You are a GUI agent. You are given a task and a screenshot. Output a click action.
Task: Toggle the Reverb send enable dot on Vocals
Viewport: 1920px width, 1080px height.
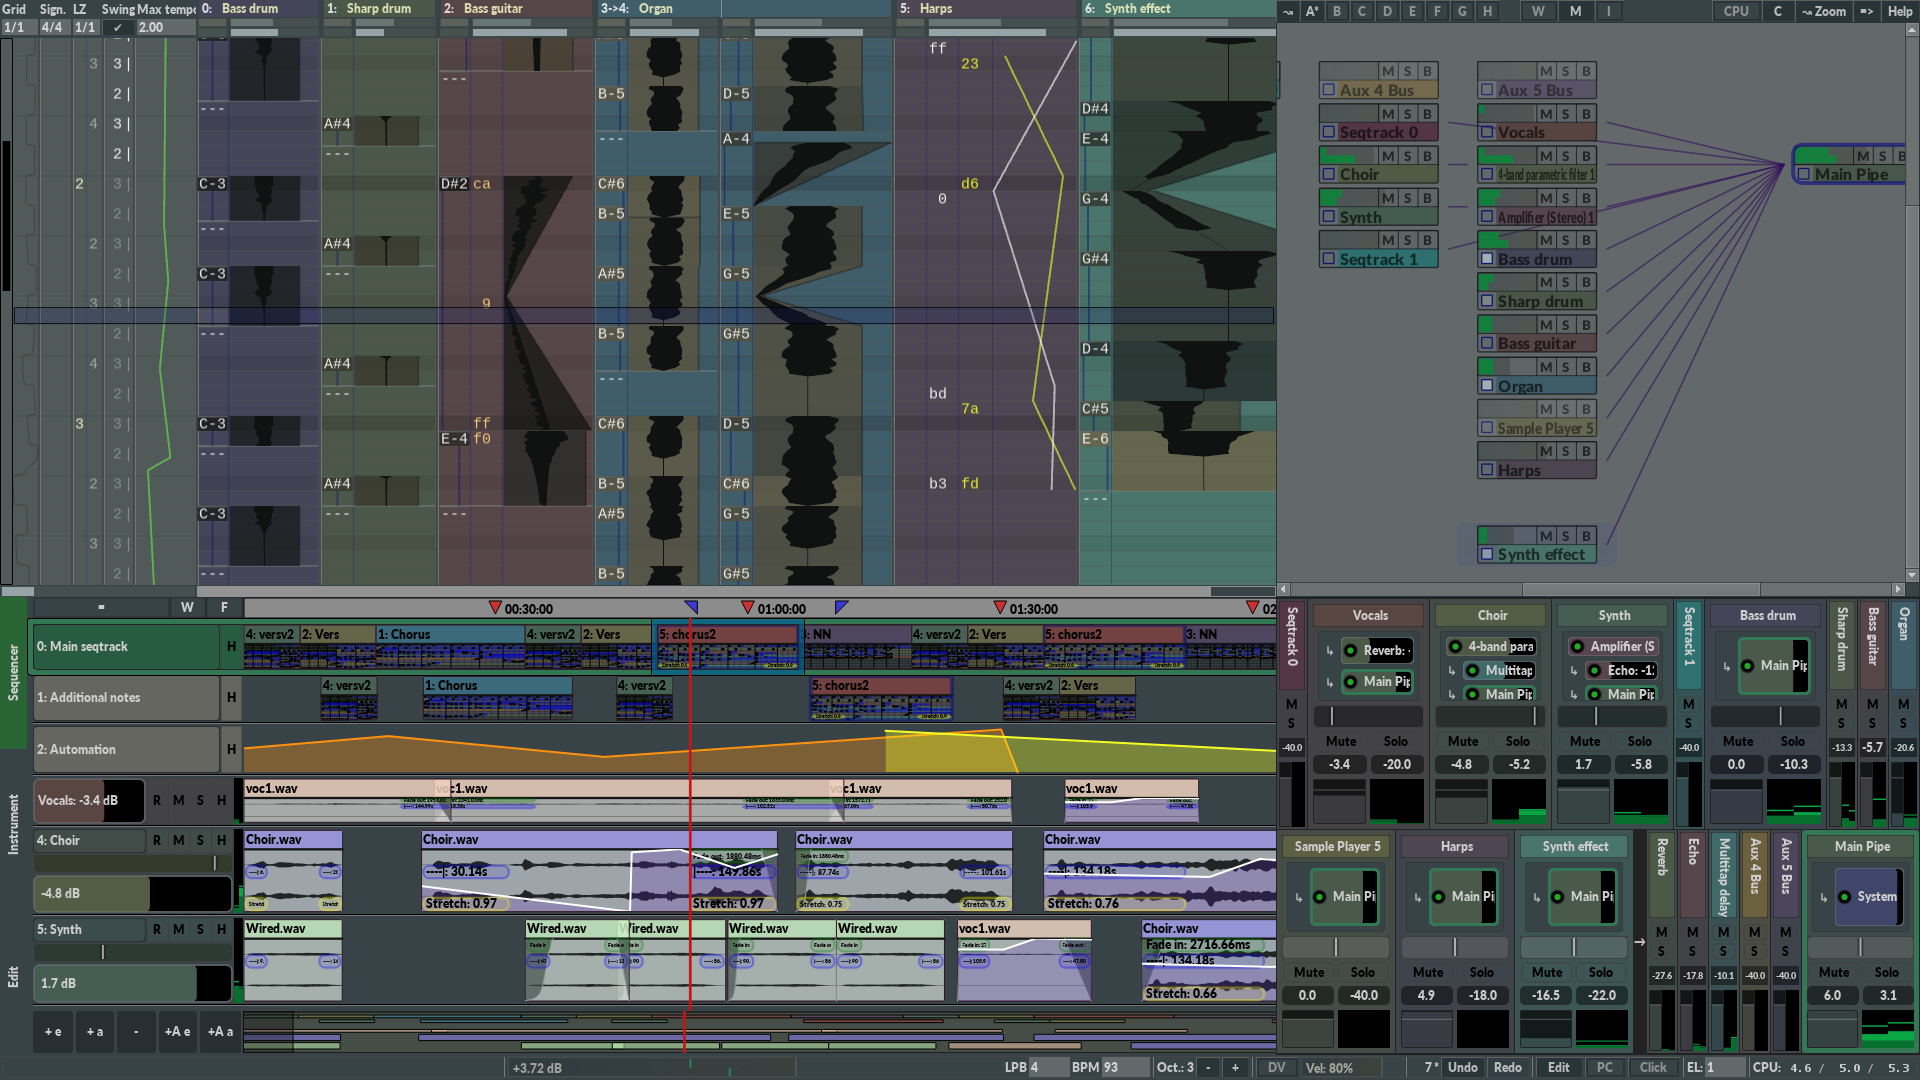[1350, 651]
